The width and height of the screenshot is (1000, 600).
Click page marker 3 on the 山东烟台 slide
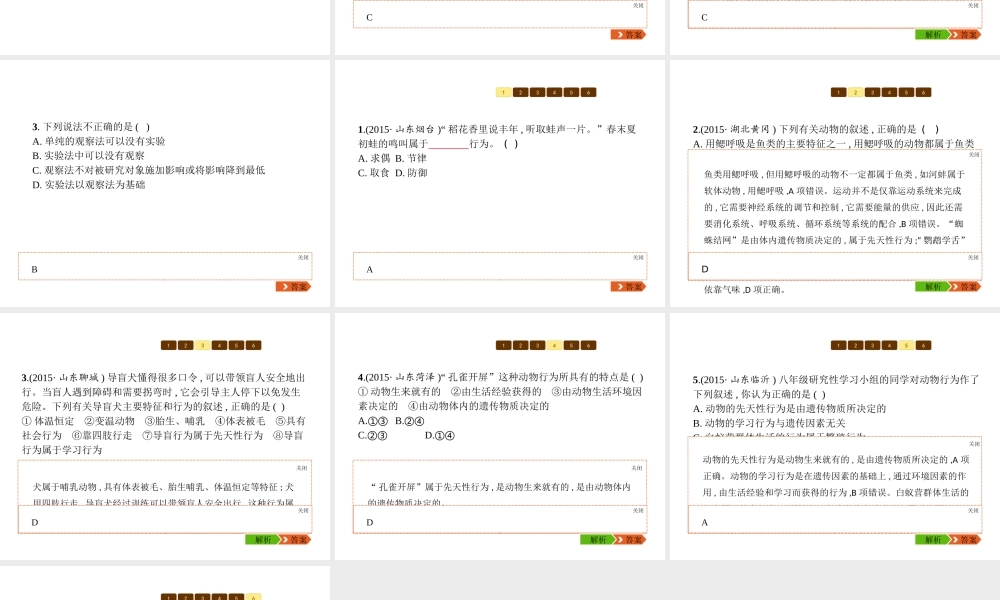pyautogui.click(x=538, y=92)
